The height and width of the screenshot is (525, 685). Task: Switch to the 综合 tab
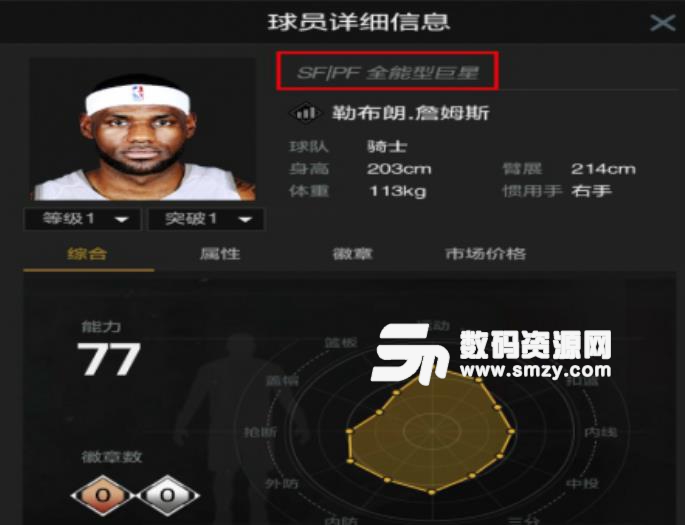[87, 254]
